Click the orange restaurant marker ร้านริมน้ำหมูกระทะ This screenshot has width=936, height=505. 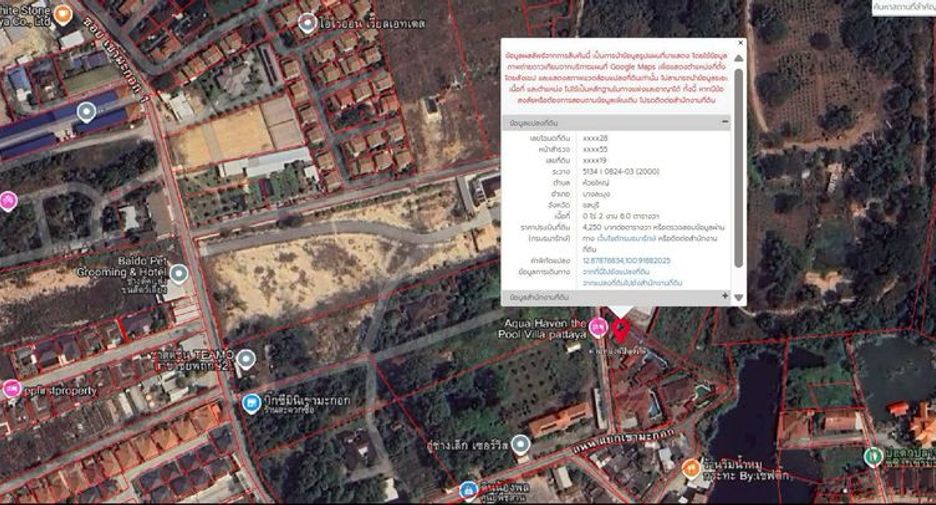click(691, 469)
